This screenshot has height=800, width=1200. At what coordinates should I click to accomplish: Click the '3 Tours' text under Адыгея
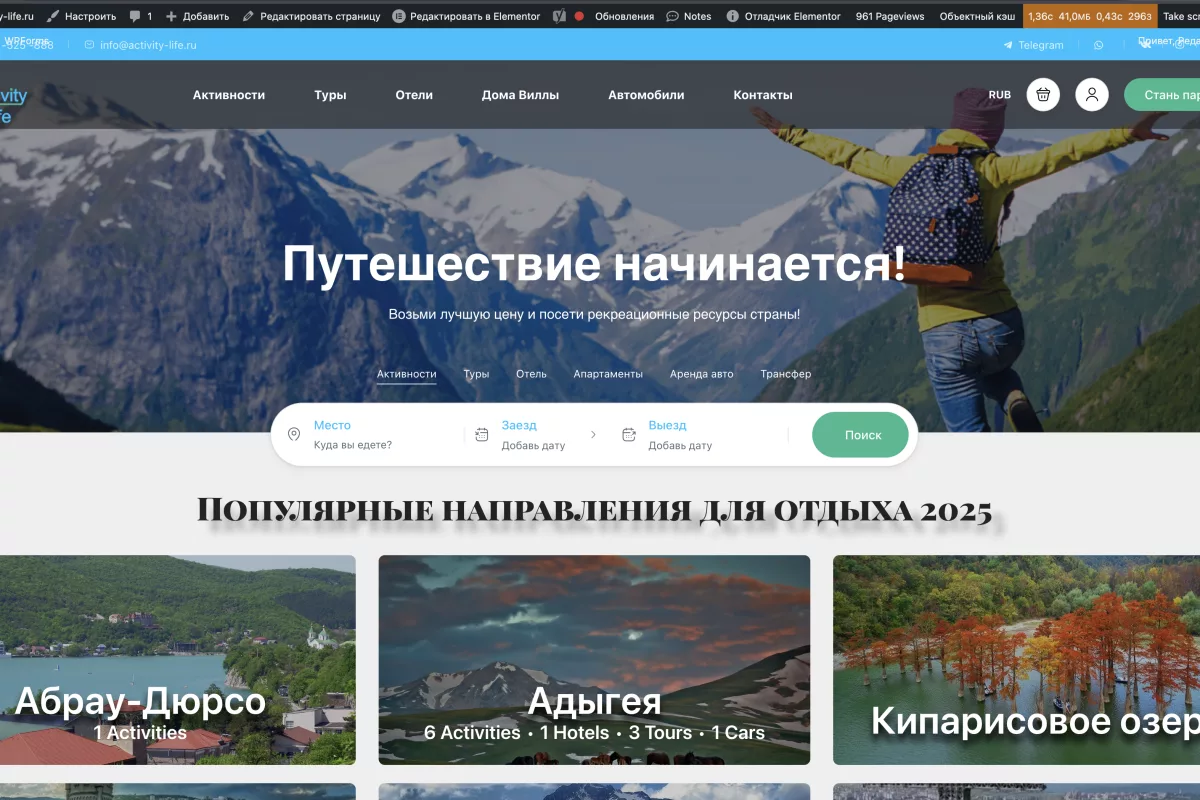660,733
